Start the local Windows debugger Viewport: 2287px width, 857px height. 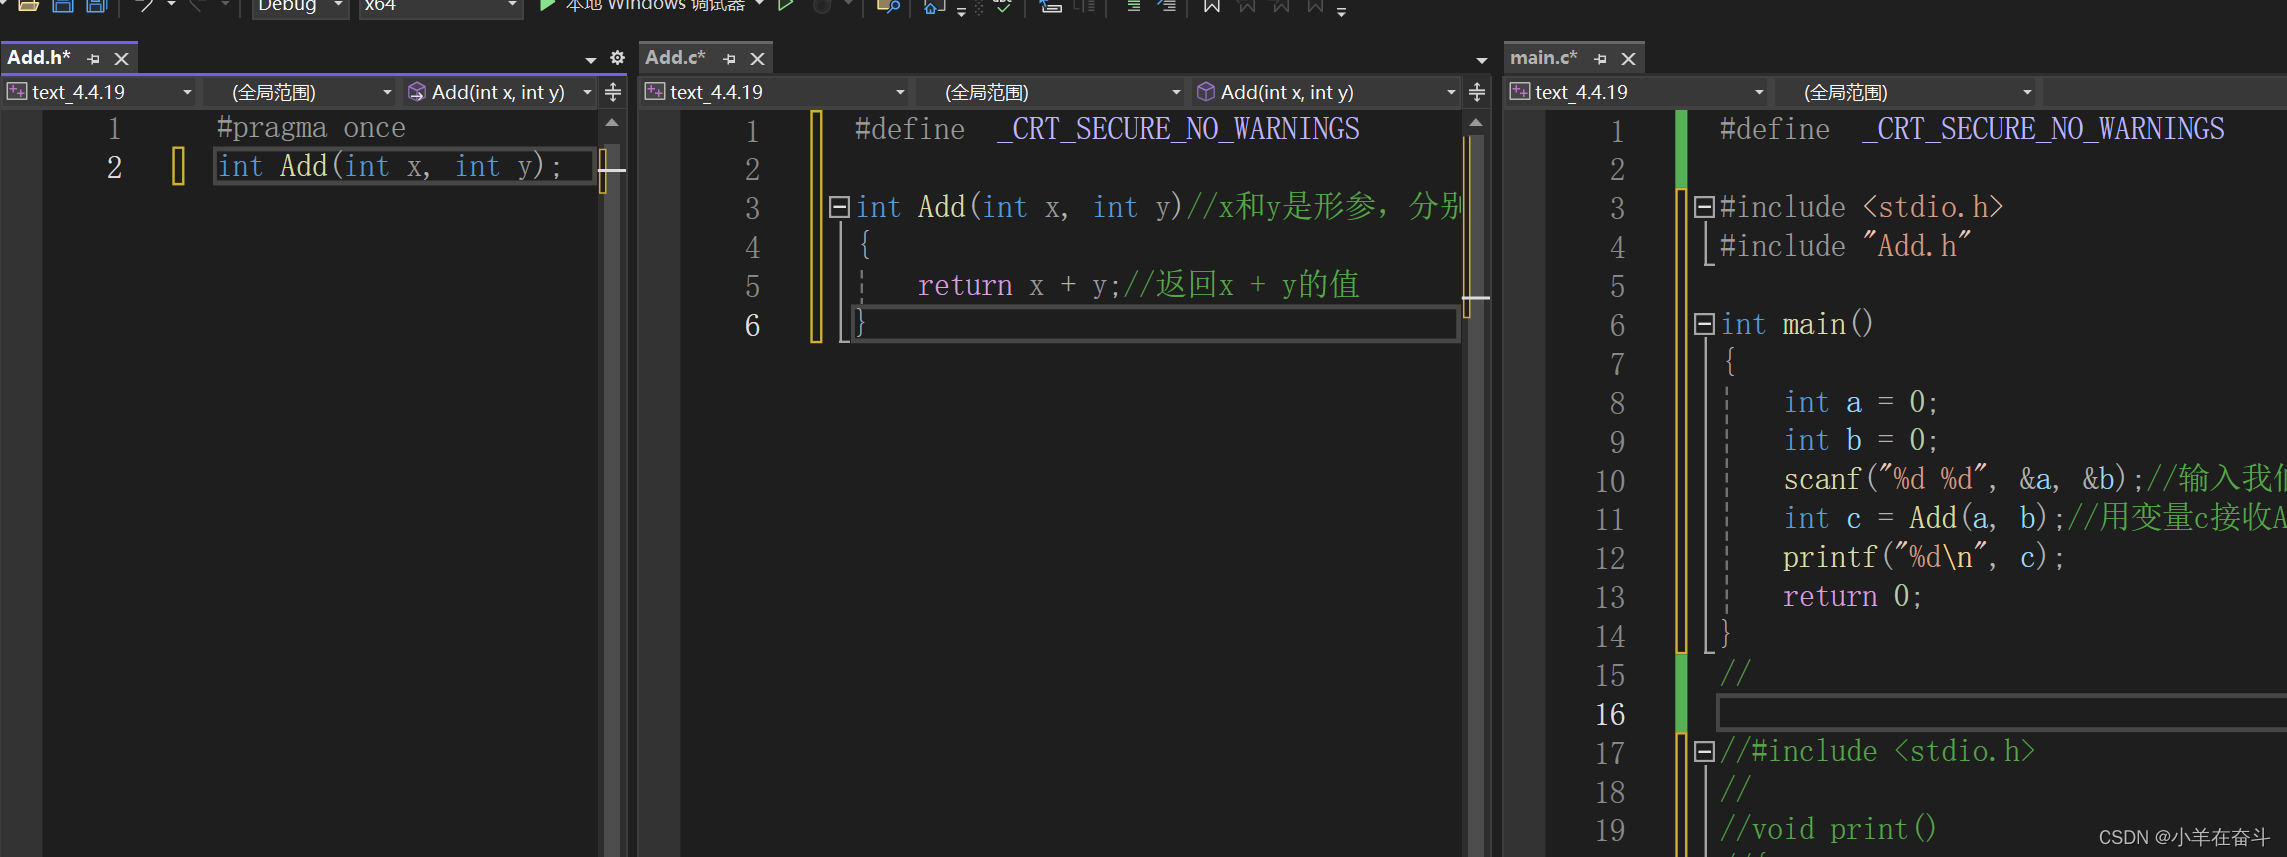[642, 6]
